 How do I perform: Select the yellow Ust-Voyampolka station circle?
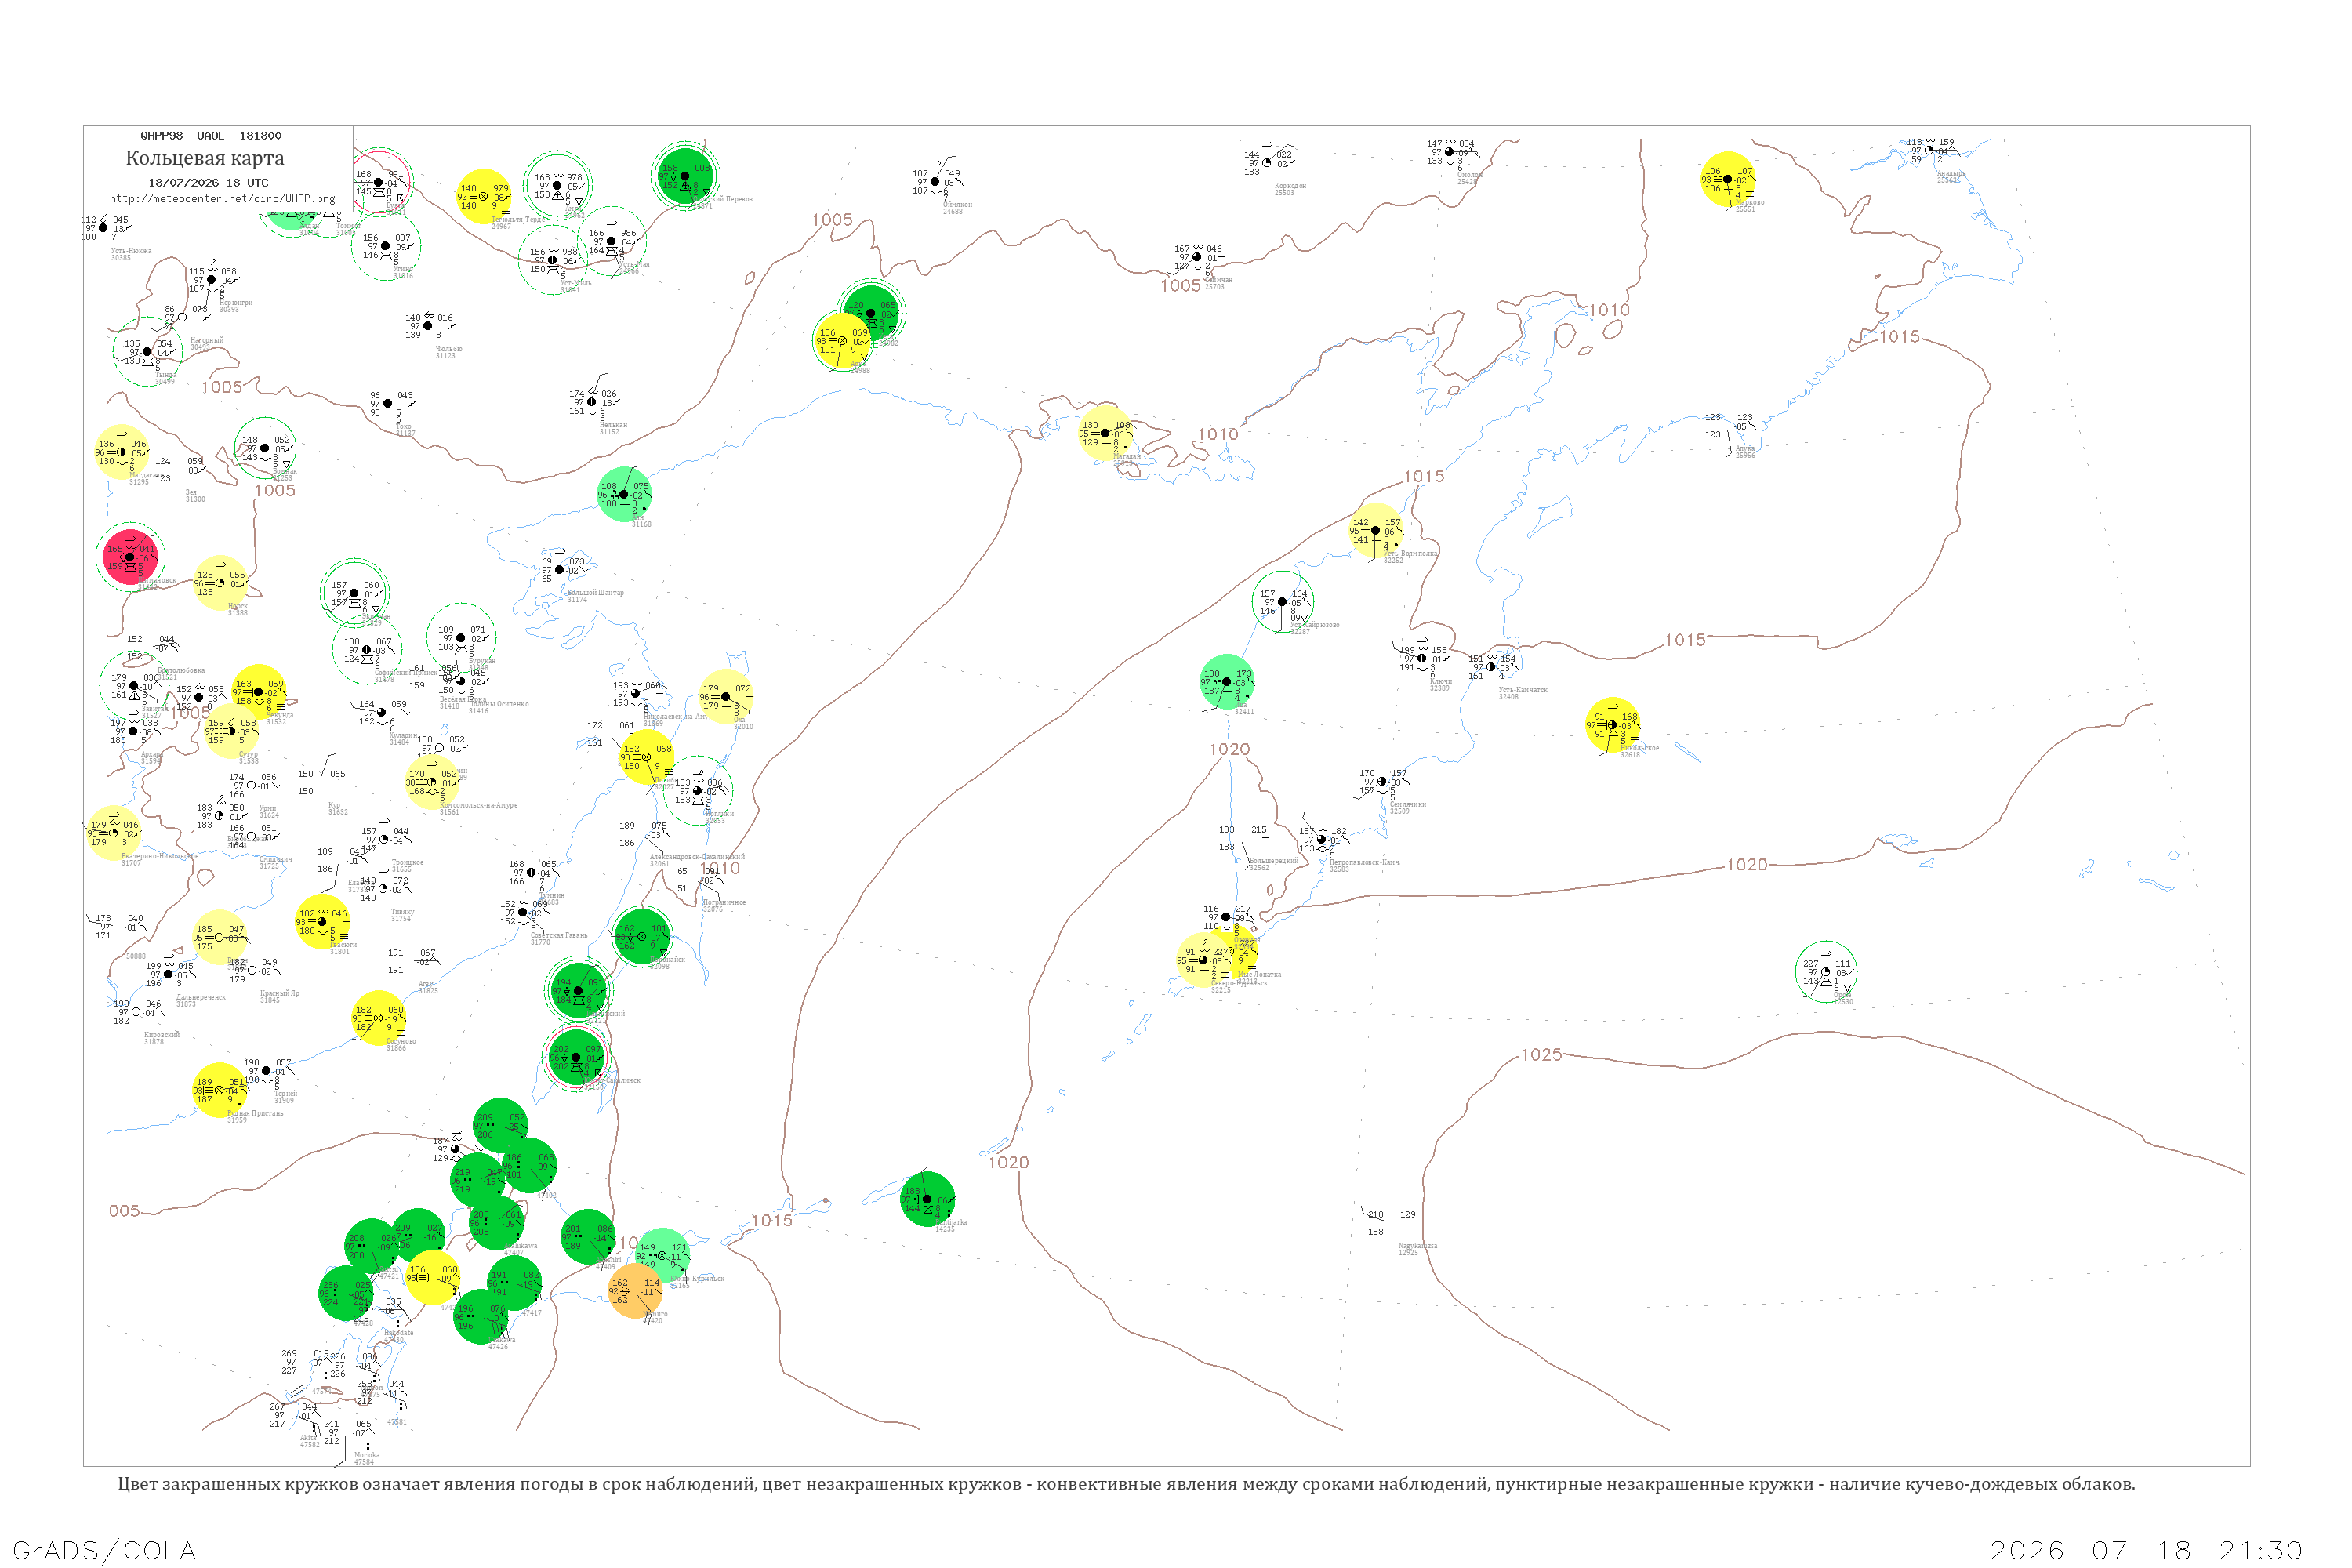(1376, 530)
